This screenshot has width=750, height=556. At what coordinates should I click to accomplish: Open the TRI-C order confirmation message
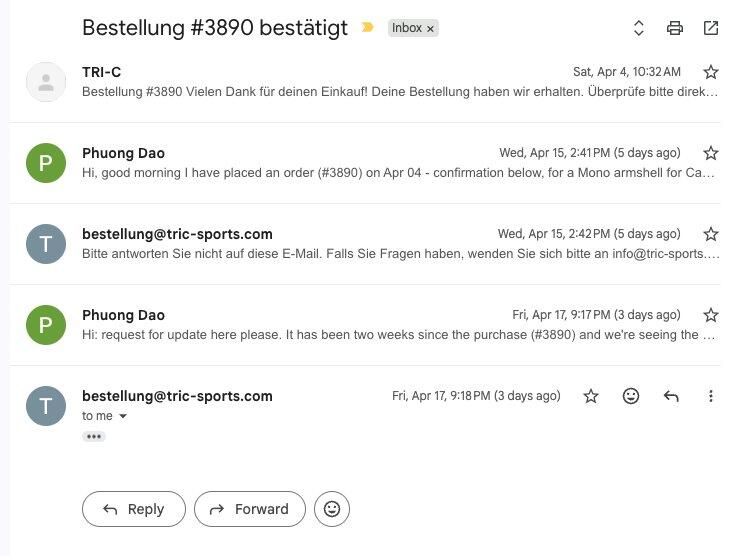(364, 82)
